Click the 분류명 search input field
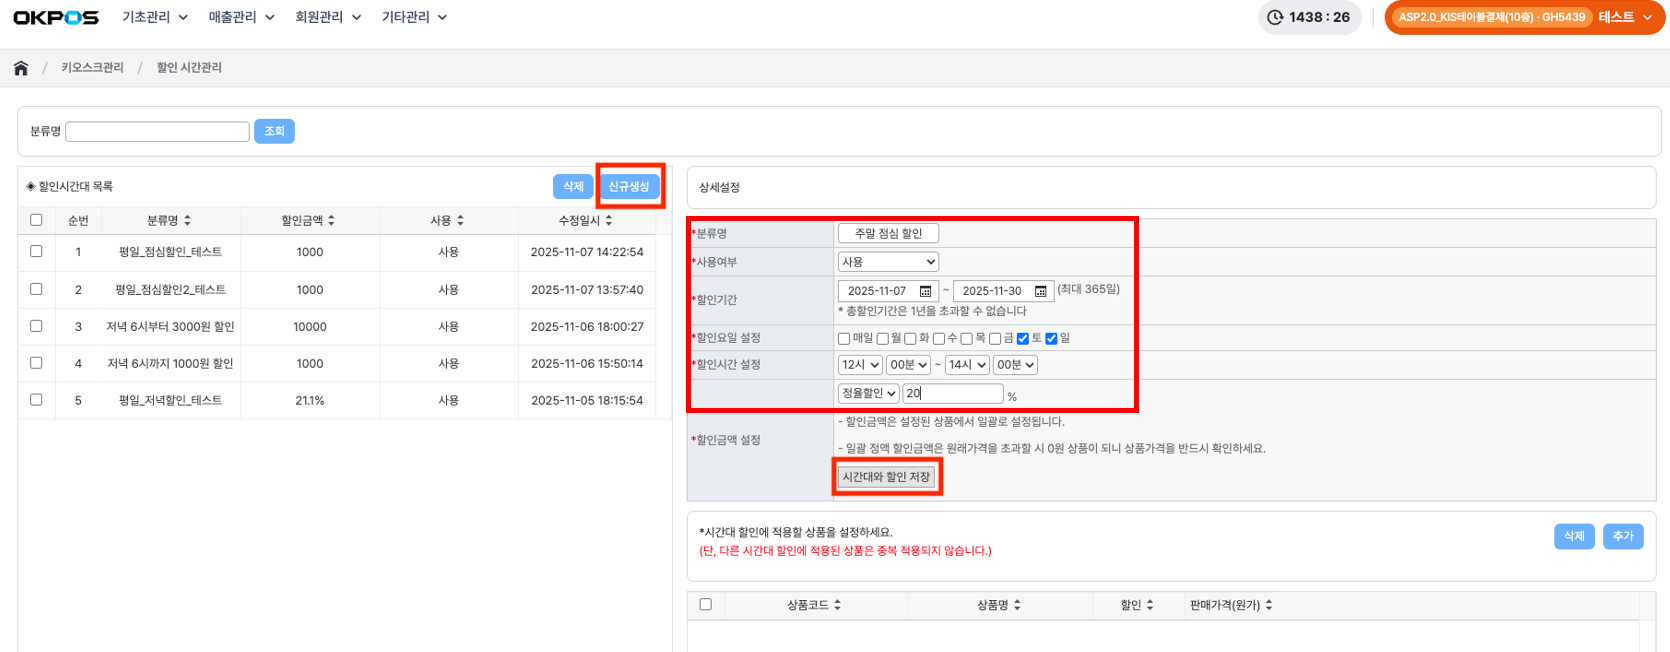This screenshot has width=1670, height=652. pos(157,131)
